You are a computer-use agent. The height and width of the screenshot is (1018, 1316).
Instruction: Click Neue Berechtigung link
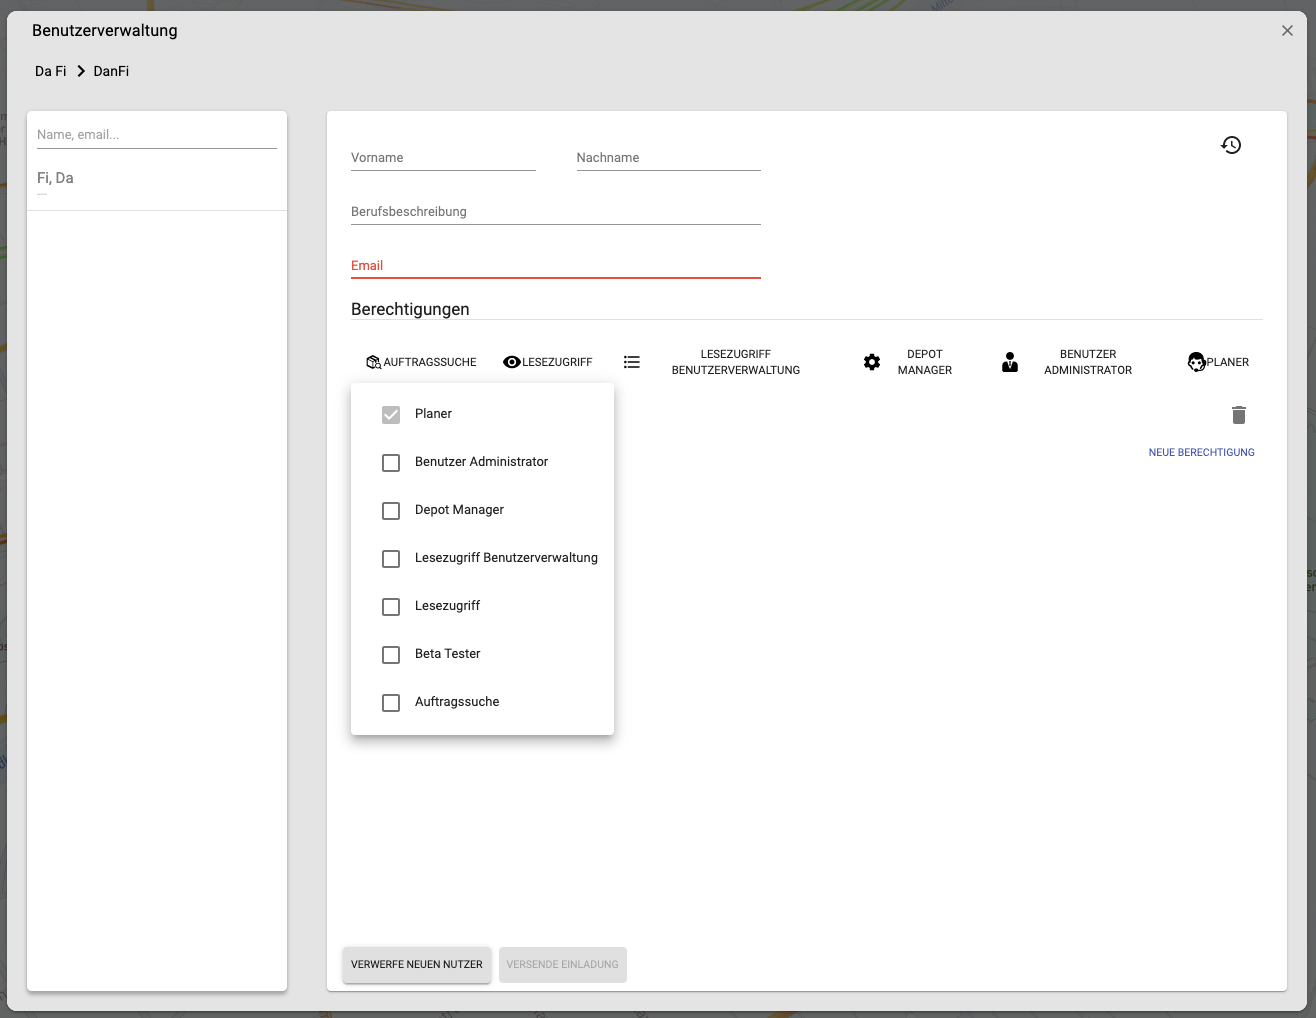pos(1201,452)
